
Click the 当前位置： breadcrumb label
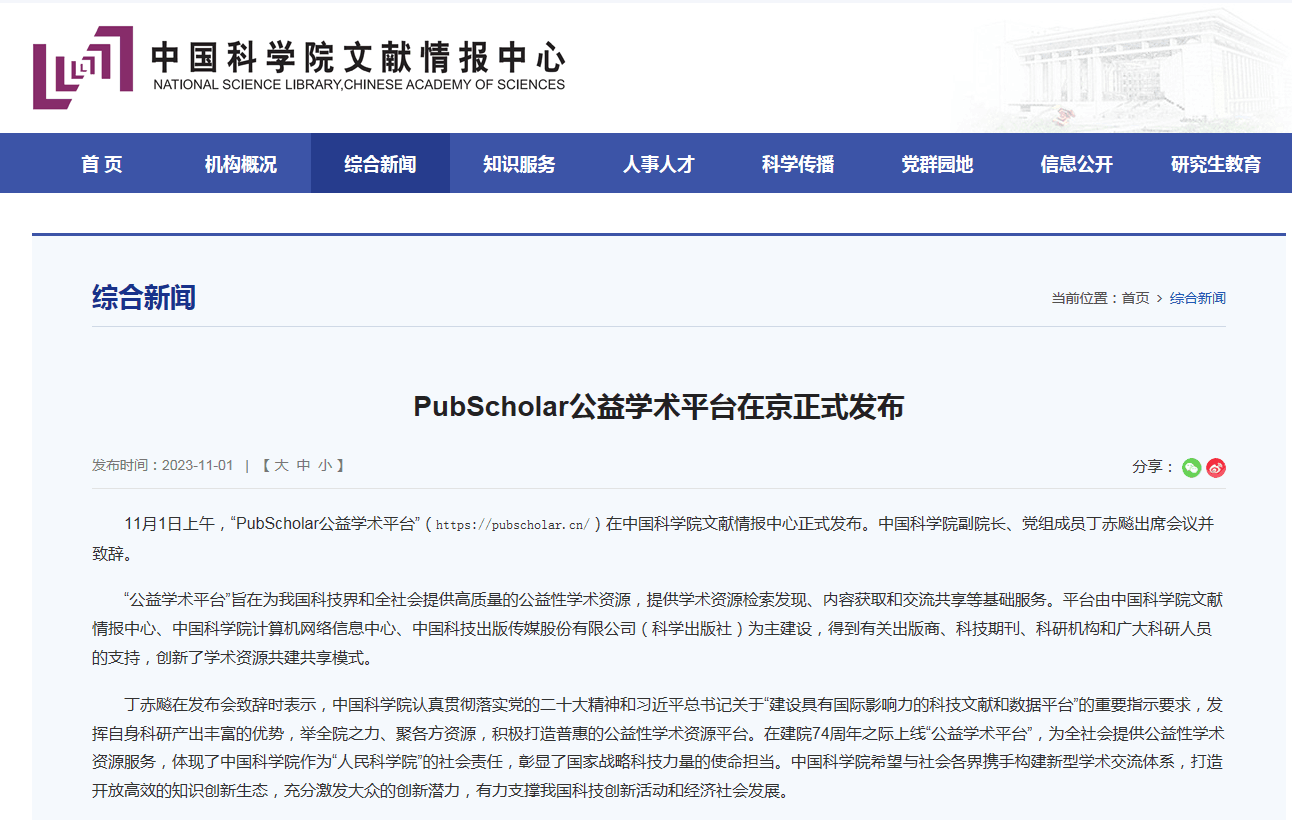pyautogui.click(x=1086, y=298)
